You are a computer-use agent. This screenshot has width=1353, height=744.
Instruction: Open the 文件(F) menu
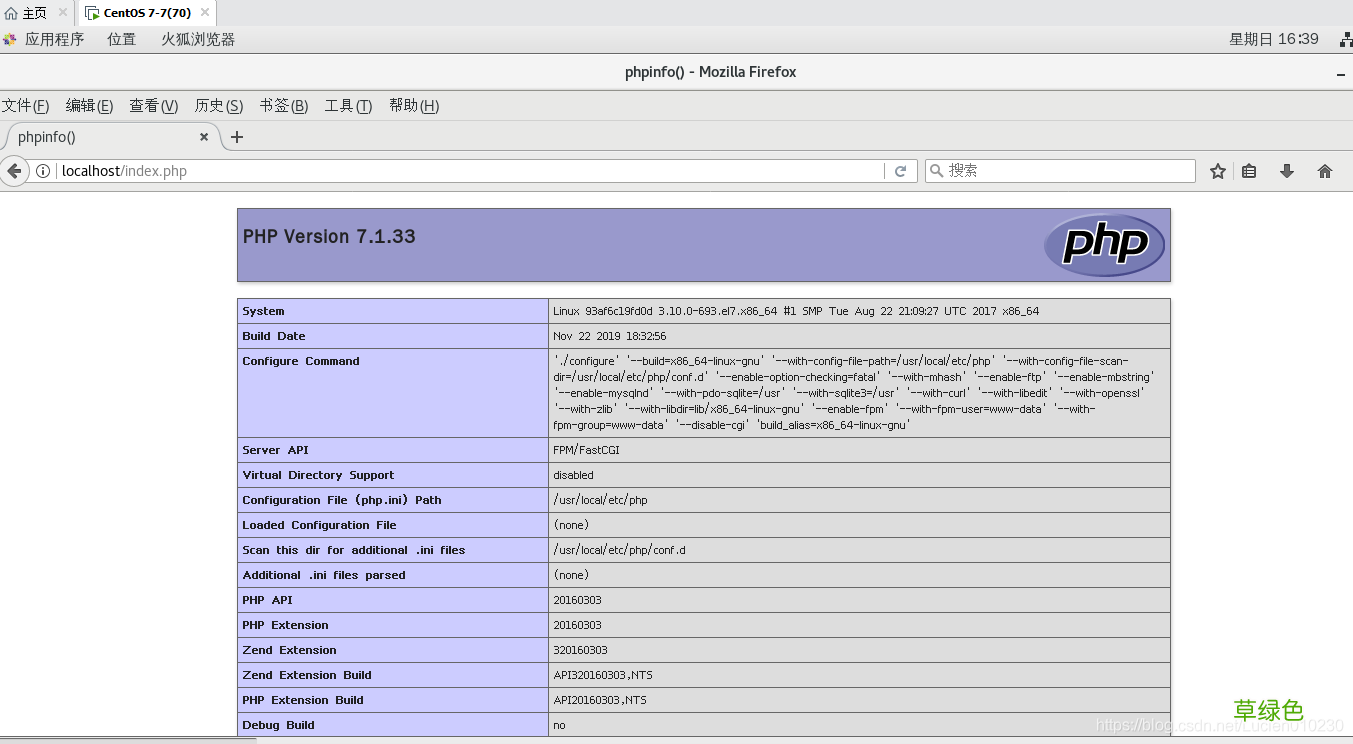tap(25, 106)
